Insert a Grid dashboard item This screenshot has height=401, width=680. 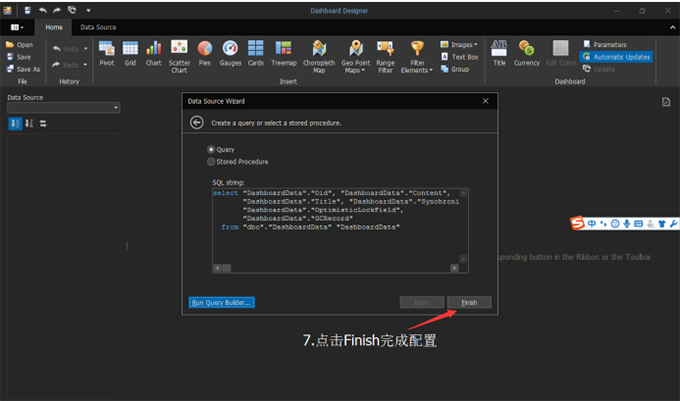pyautogui.click(x=130, y=53)
